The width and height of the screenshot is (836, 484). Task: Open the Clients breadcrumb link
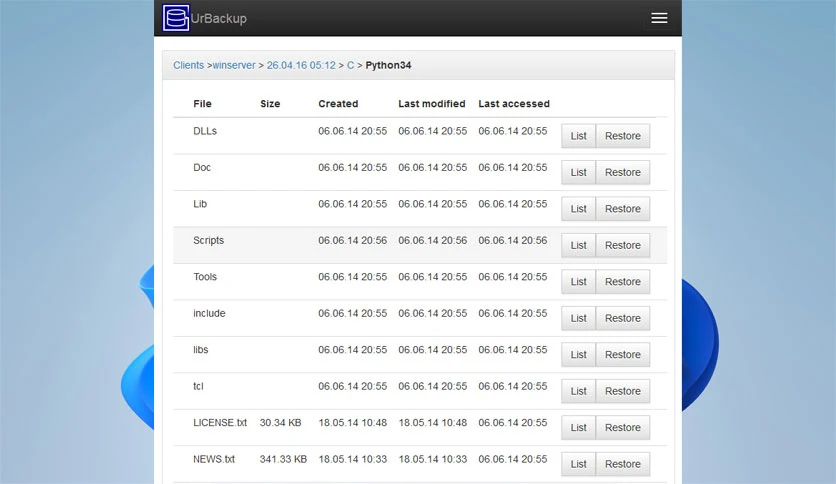(188, 65)
